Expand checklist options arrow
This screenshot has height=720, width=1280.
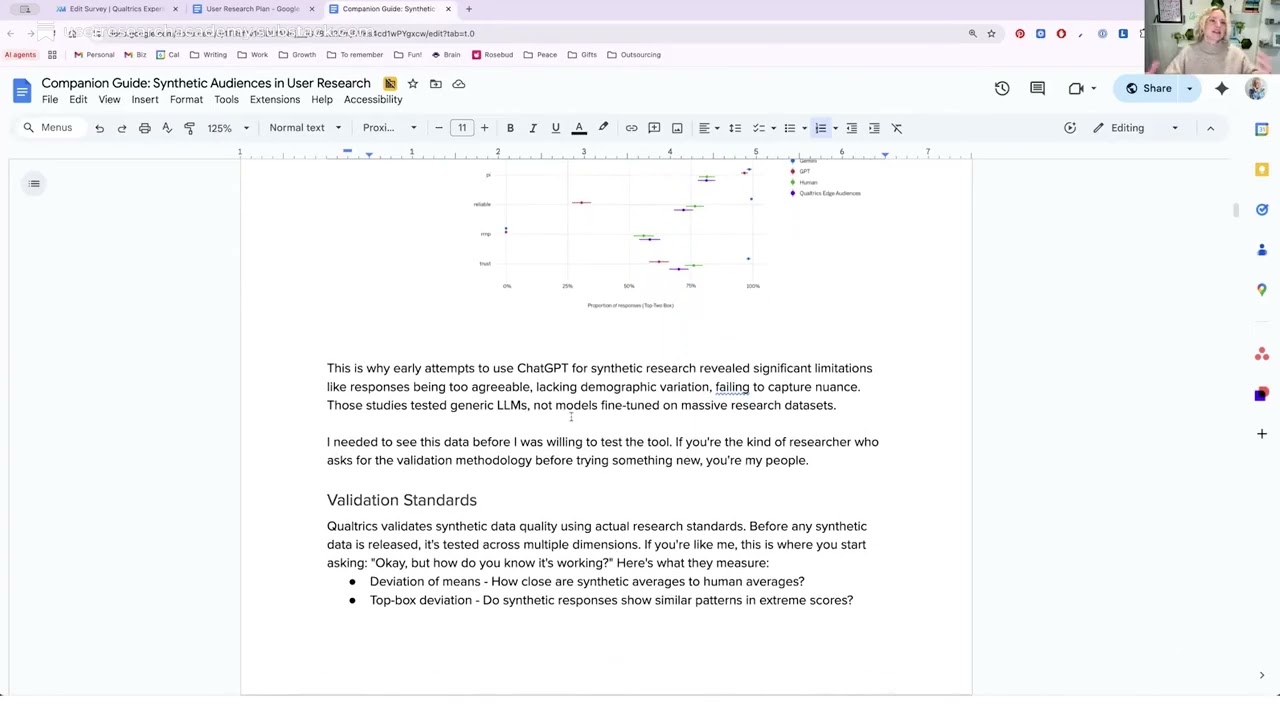coord(773,128)
